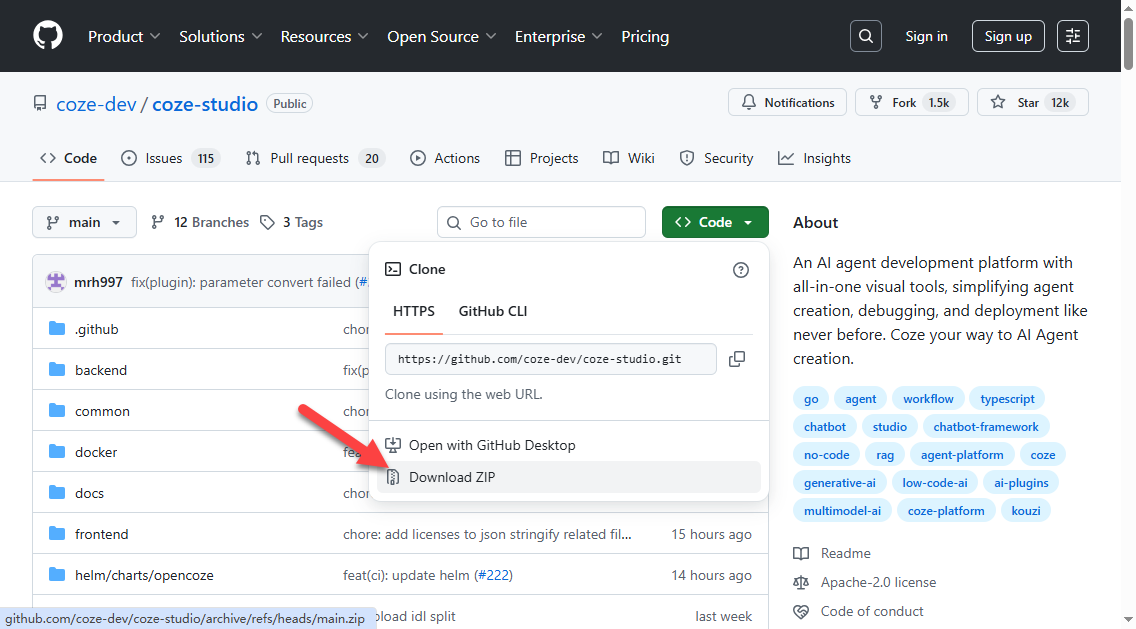Switch to the GitHub CLI tab
The image size is (1136, 629).
tap(492, 311)
